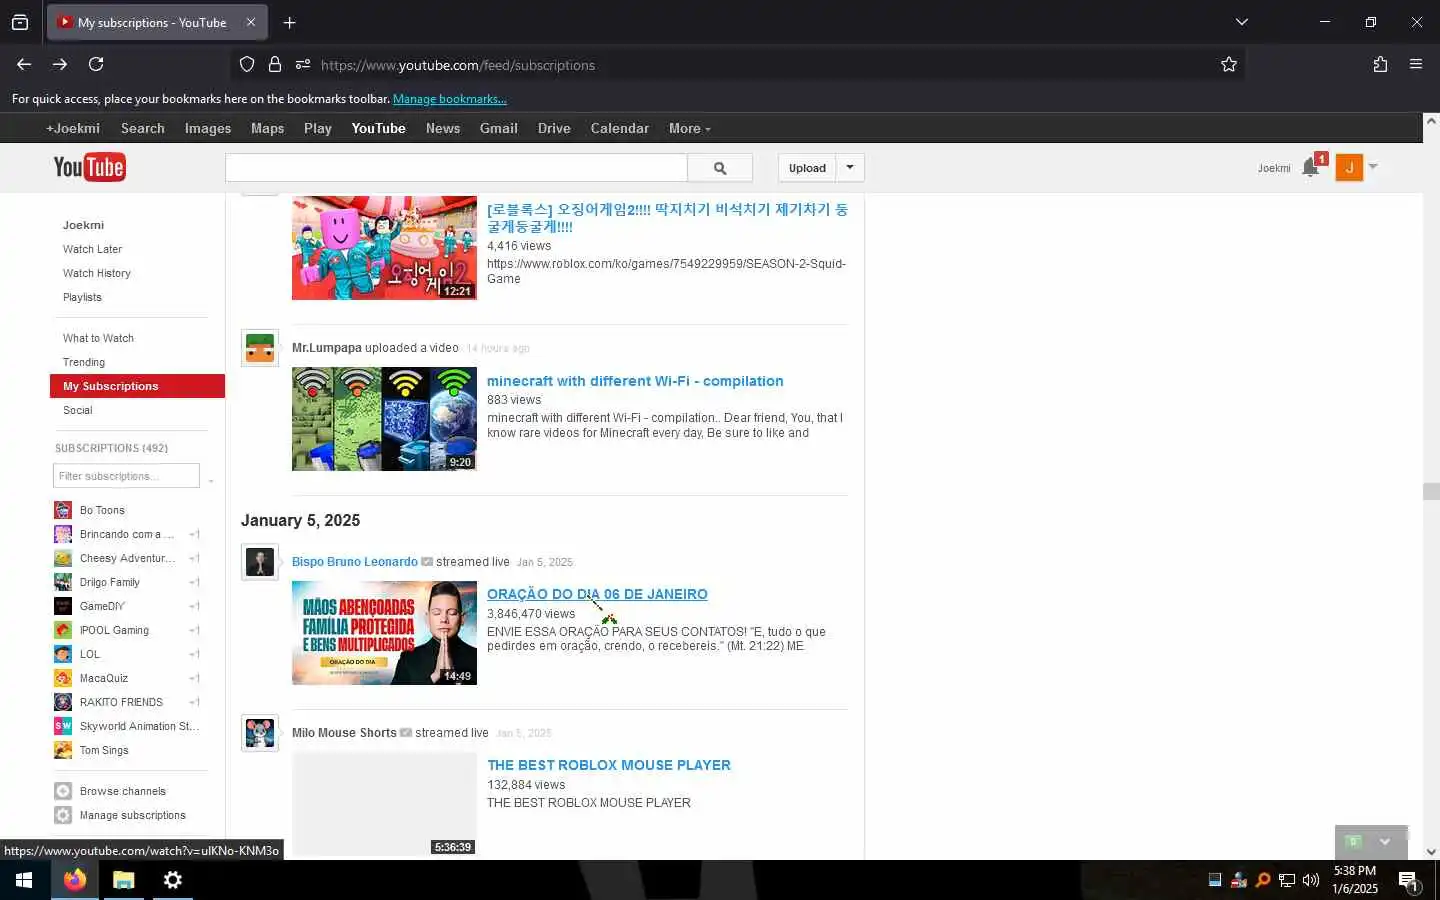Open Settings from the taskbar

point(172,880)
